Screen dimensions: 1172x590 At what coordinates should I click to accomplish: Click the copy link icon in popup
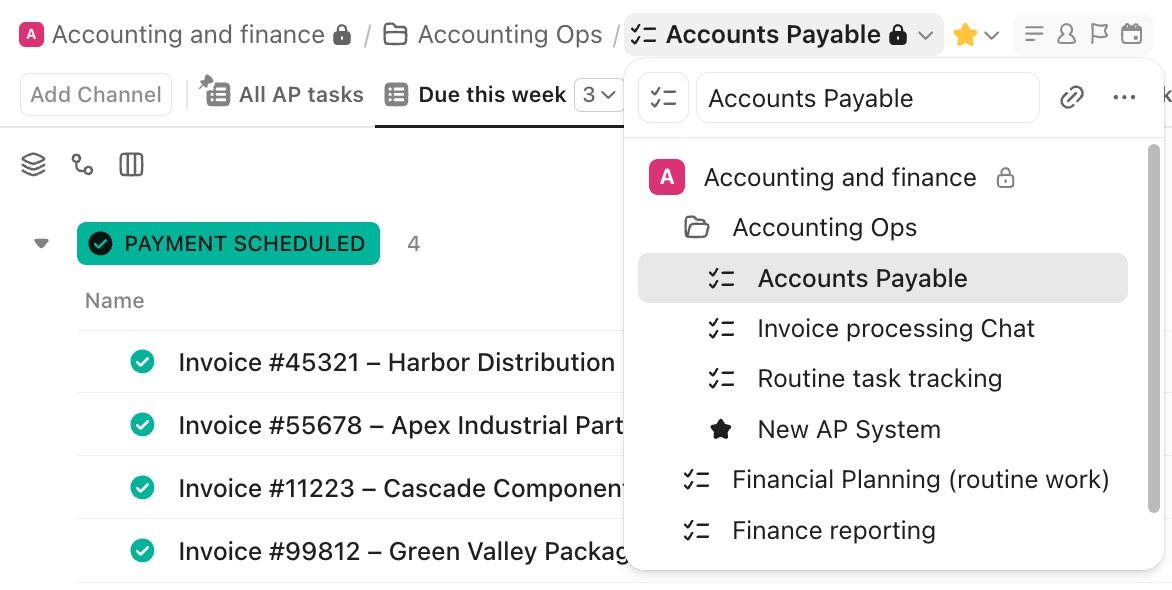(x=1072, y=98)
